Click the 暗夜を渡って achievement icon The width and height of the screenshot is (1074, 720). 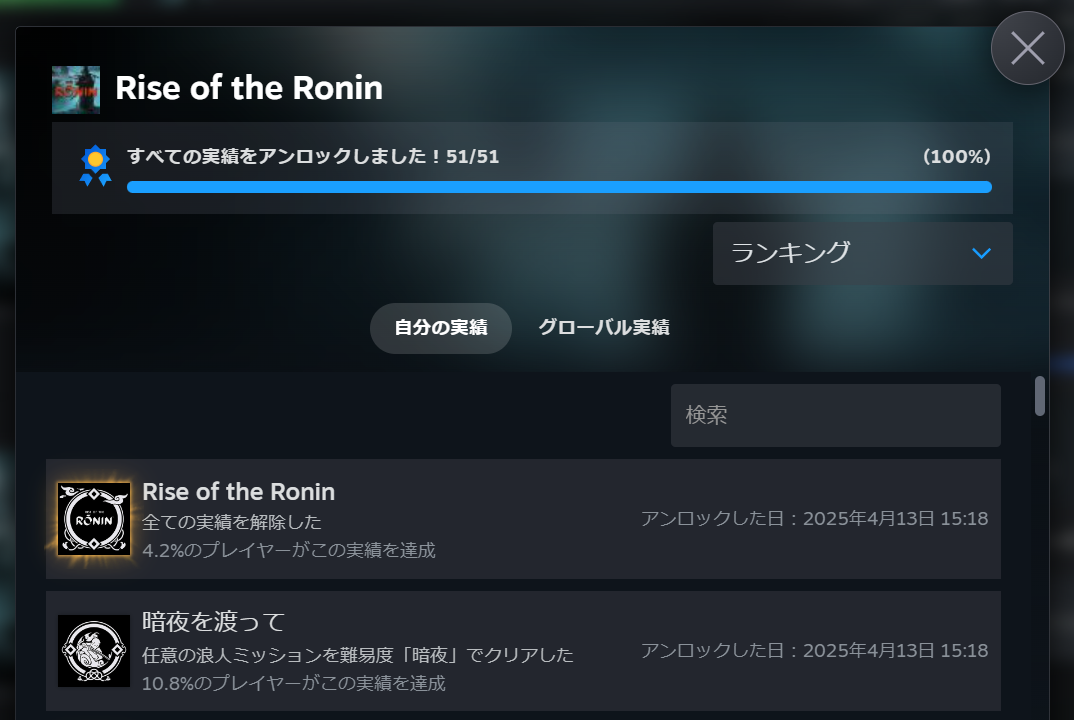coord(93,651)
